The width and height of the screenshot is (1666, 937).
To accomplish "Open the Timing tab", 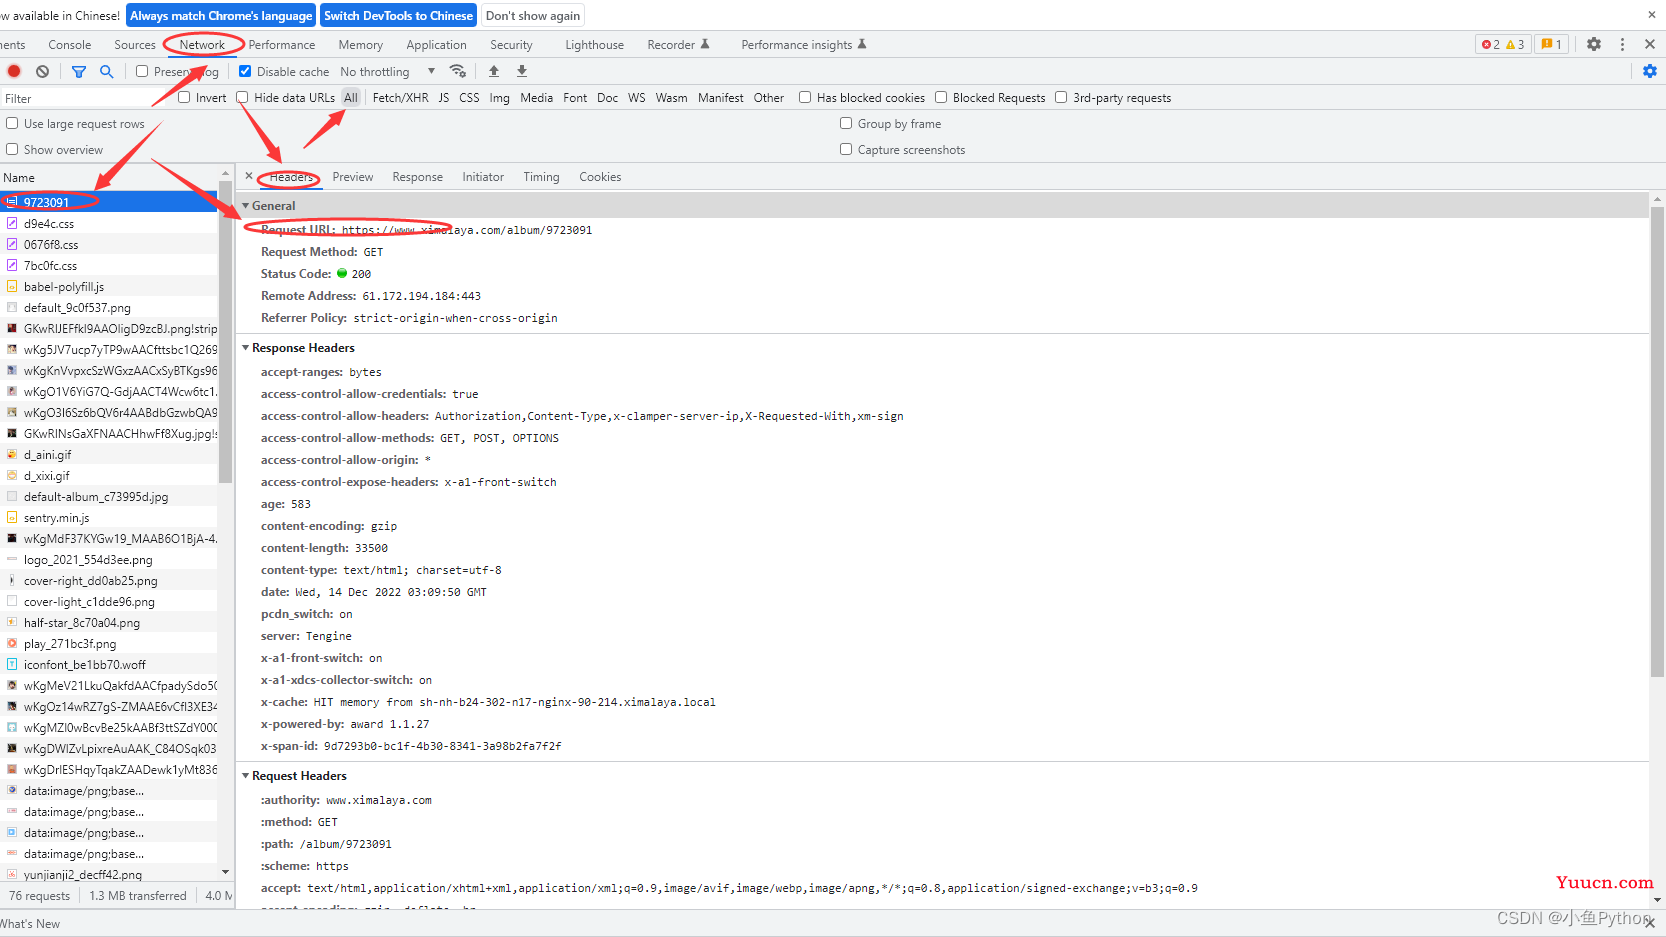I will coord(542,176).
